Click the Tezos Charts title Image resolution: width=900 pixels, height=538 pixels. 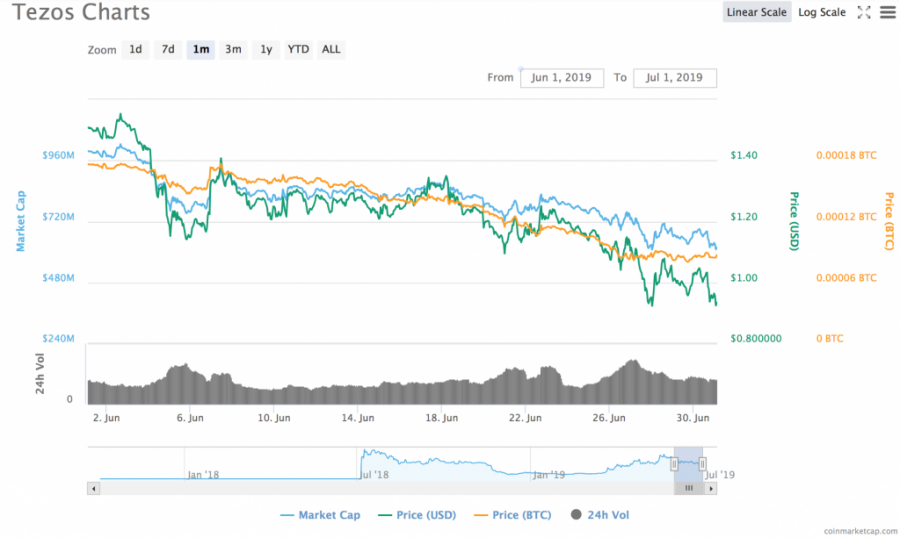tap(81, 12)
